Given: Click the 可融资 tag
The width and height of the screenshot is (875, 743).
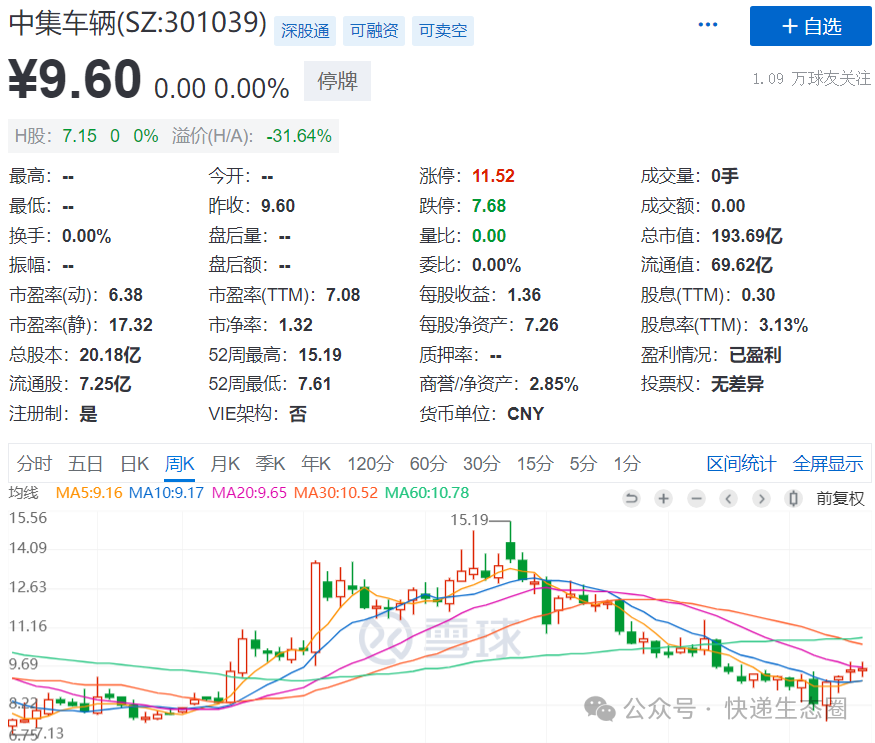Looking at the screenshot, I should coord(374,31).
